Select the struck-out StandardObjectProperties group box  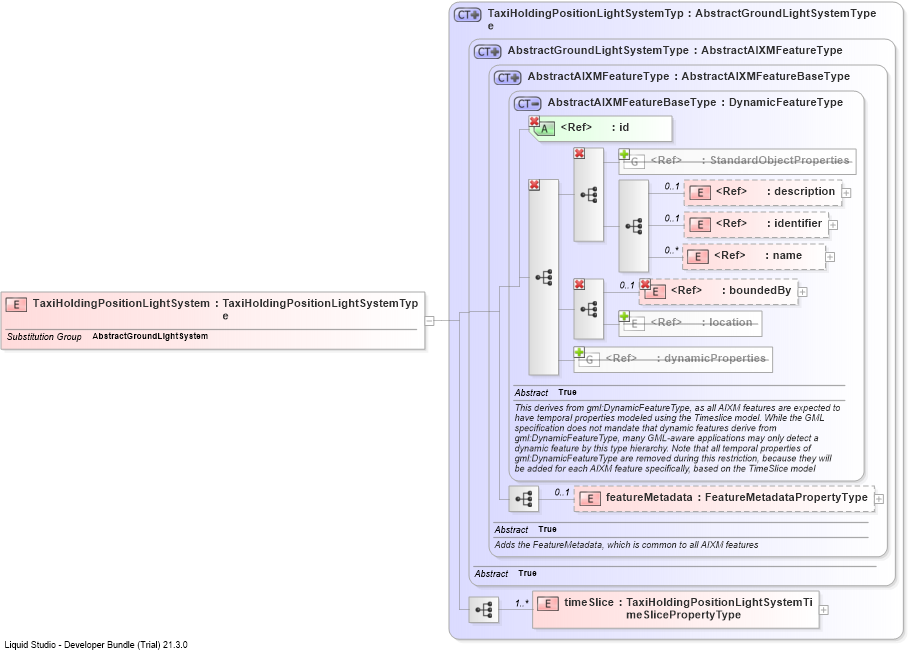click(x=737, y=162)
